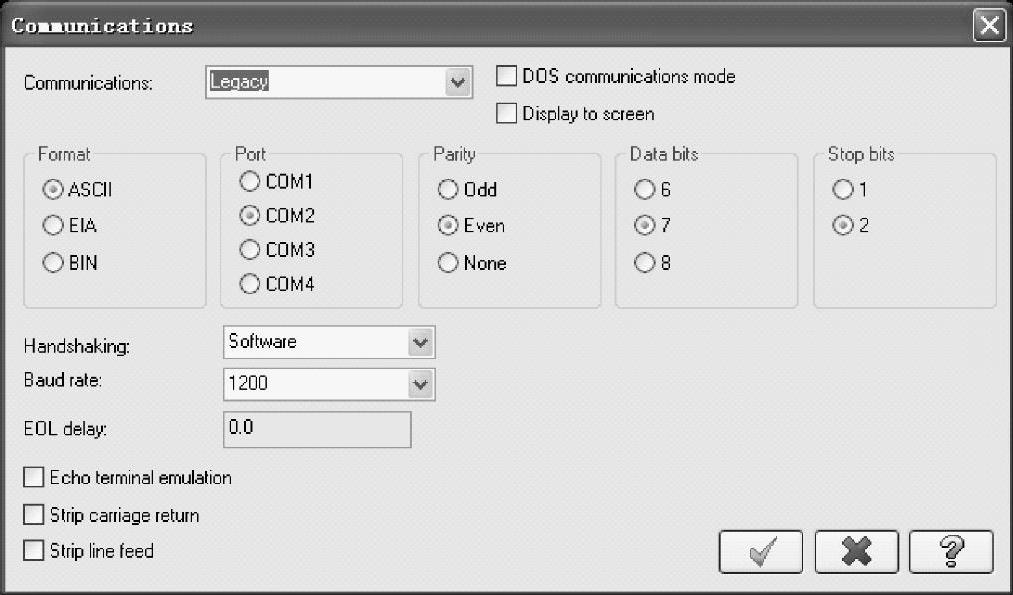Click the Parity group heading
This screenshot has height=595, width=1013.
(454, 154)
